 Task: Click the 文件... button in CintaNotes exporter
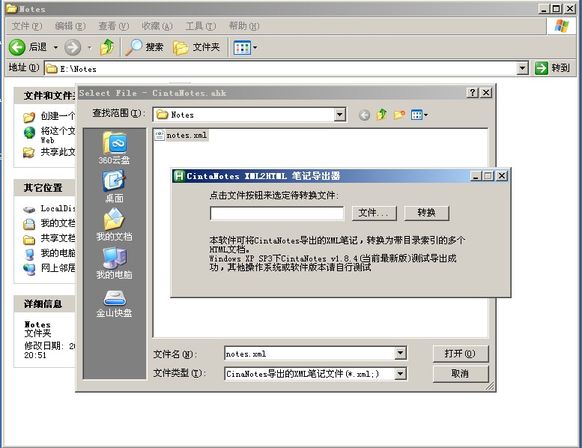[x=374, y=213]
